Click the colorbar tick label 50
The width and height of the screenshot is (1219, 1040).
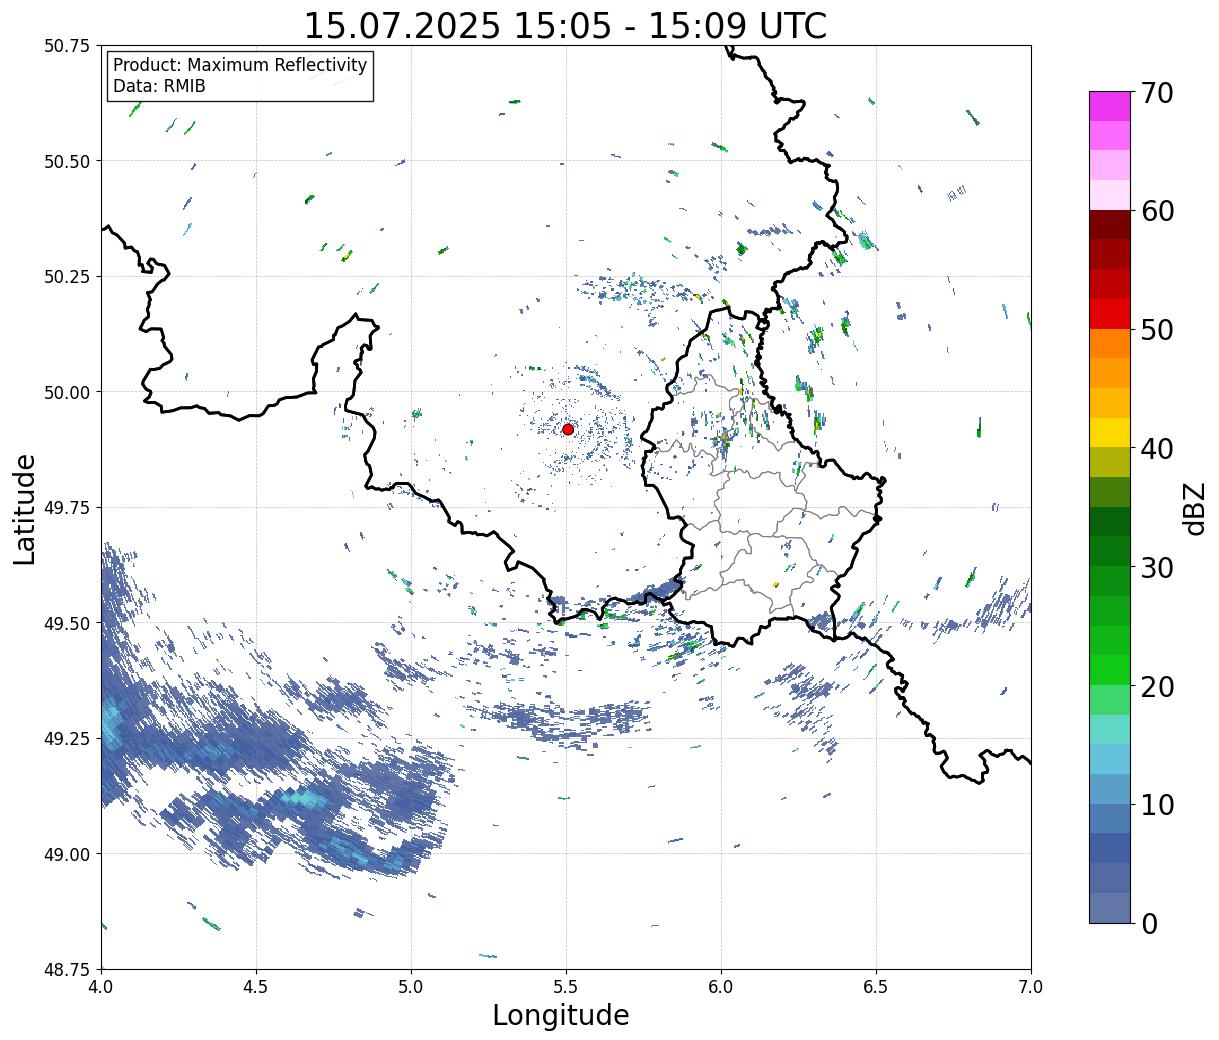[1157, 330]
